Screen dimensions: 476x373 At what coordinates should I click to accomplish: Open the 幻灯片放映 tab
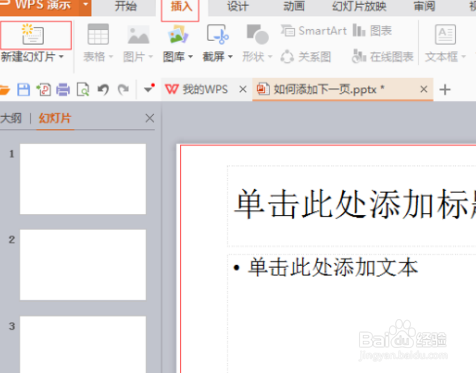pyautogui.click(x=359, y=6)
